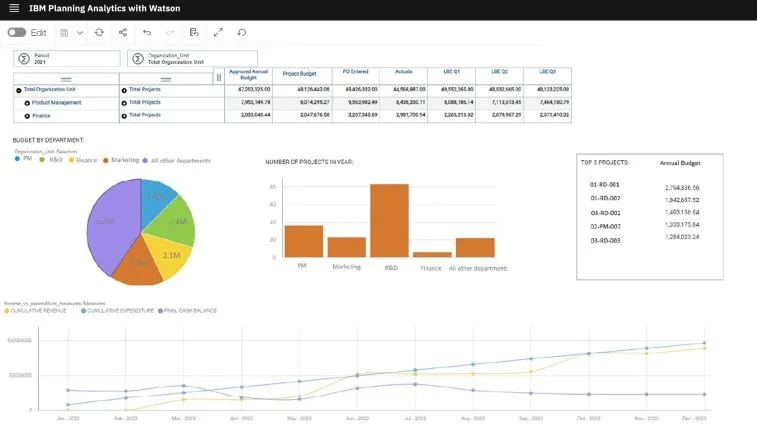This screenshot has height=425, width=757.
Task: Click the 2,794,336.56 budget value
Action: pos(682,188)
